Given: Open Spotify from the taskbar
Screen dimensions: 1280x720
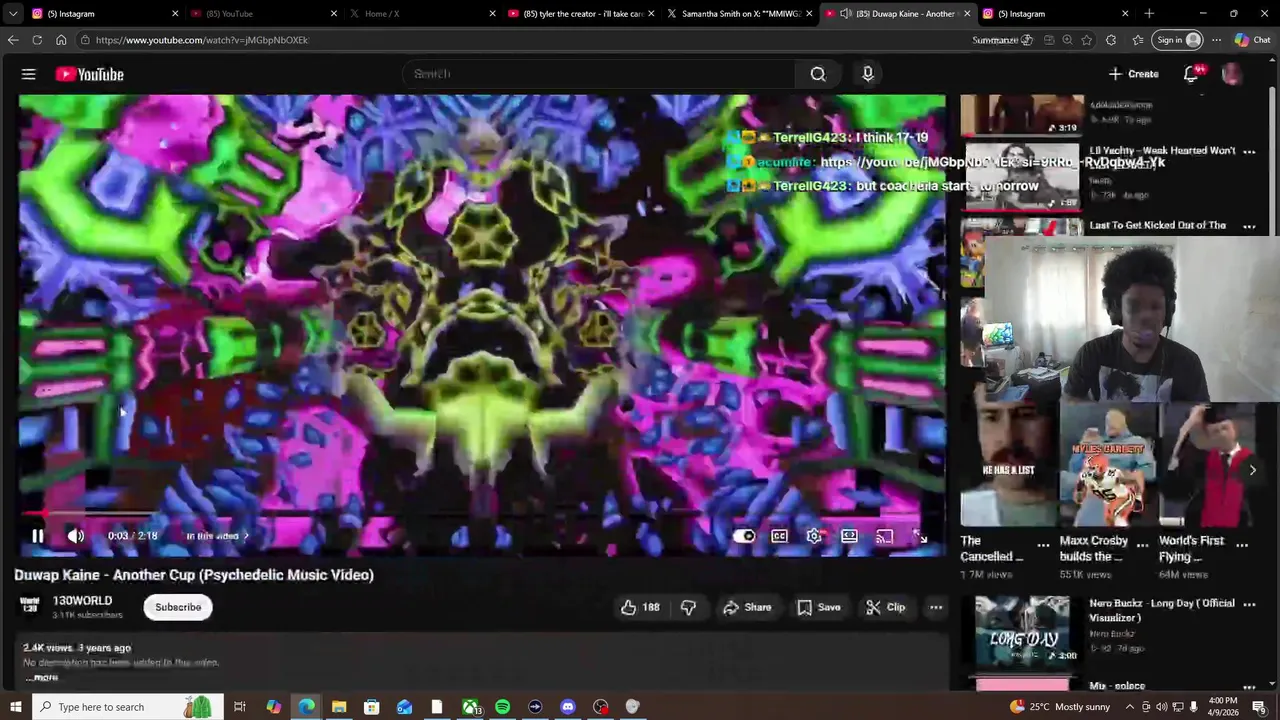Looking at the screenshot, I should (502, 707).
